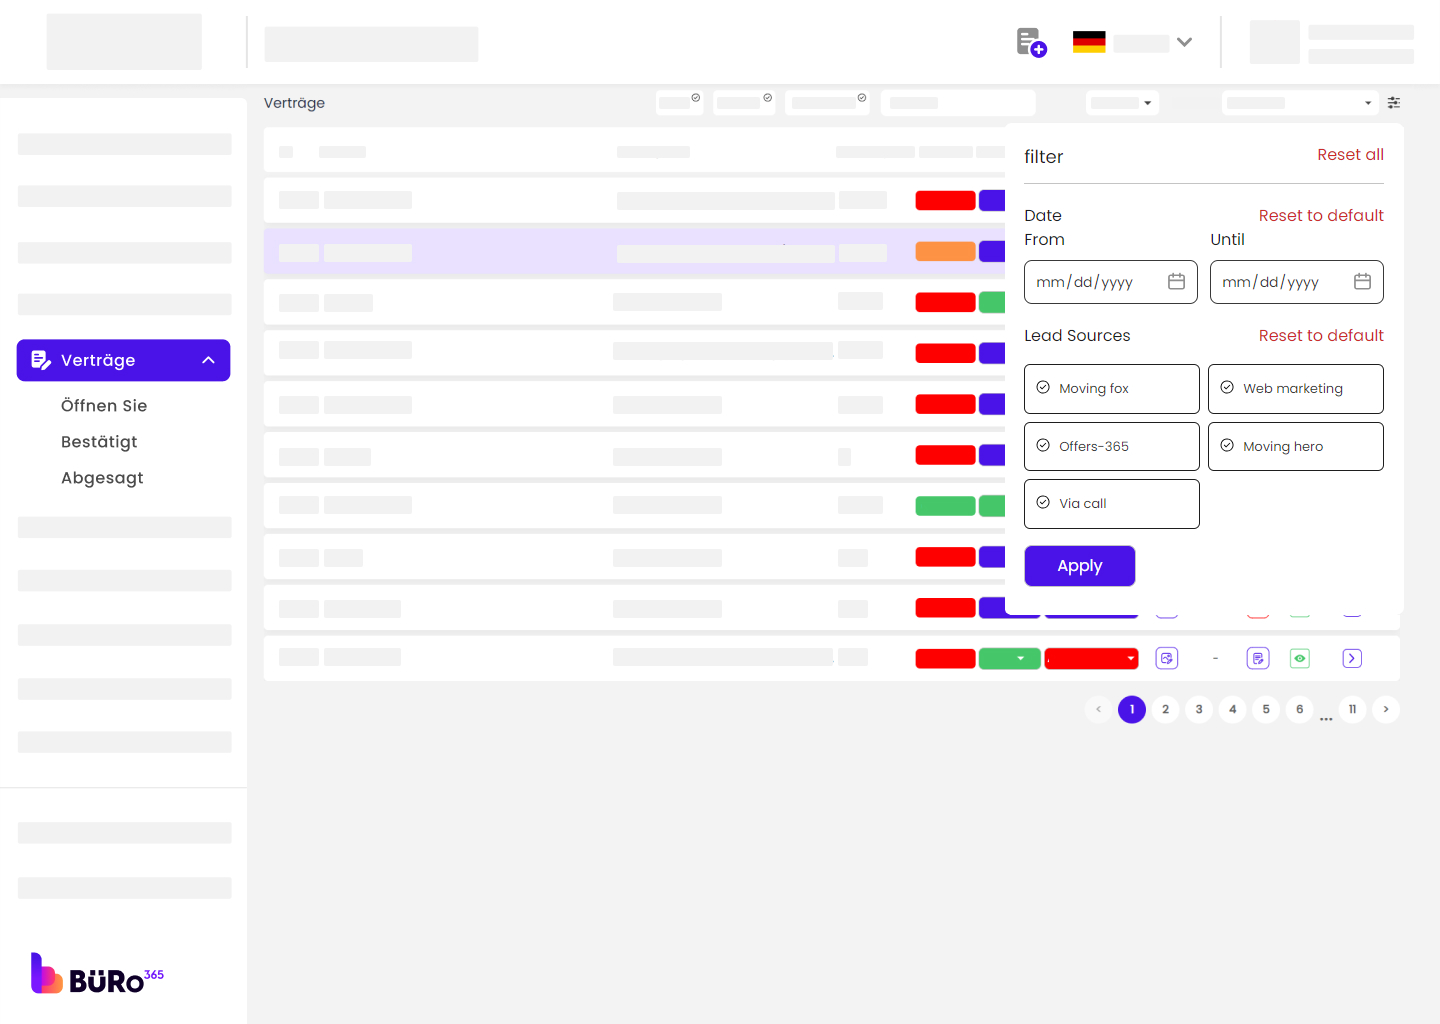Open calendar picker in Until date field
Viewport: 1440px width, 1024px height.
click(x=1362, y=282)
